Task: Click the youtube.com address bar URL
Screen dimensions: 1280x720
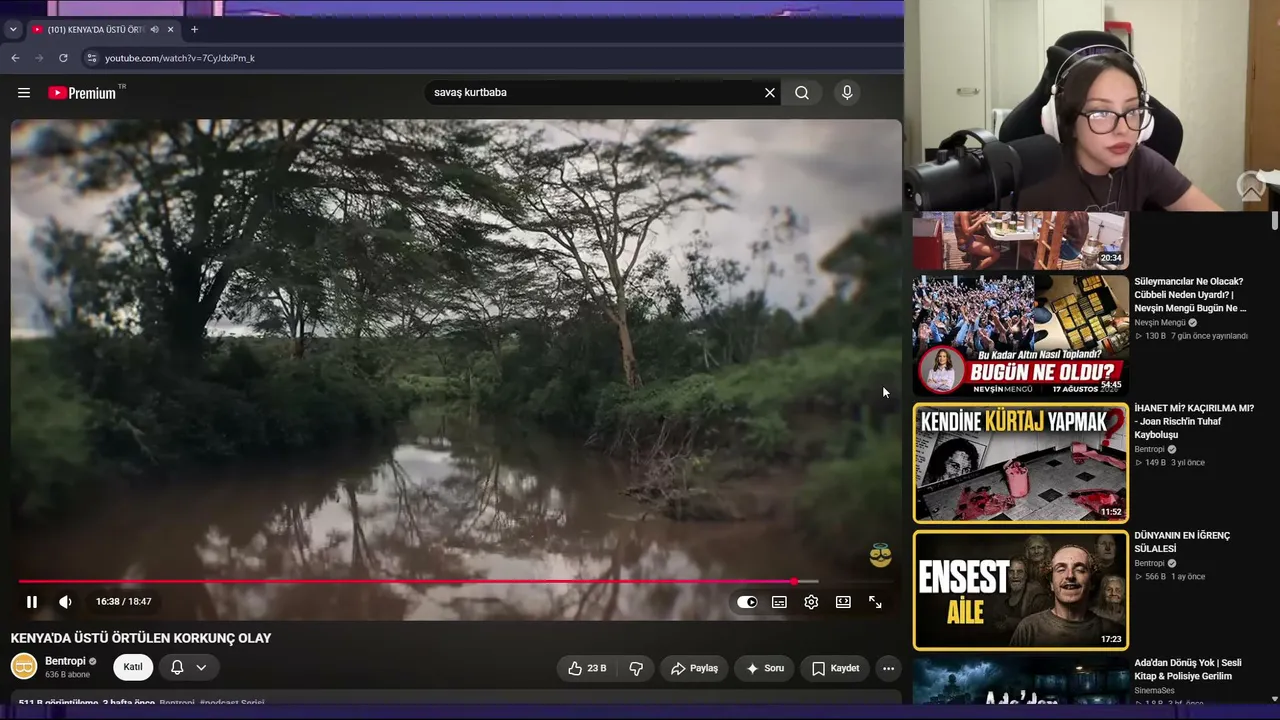Action: pos(180,58)
